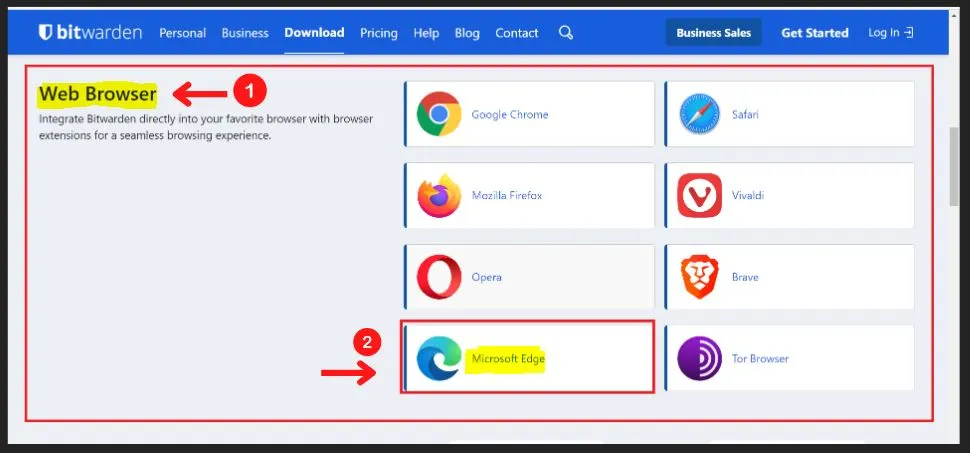Open the Help menu item
The width and height of the screenshot is (970, 453).
coord(426,33)
